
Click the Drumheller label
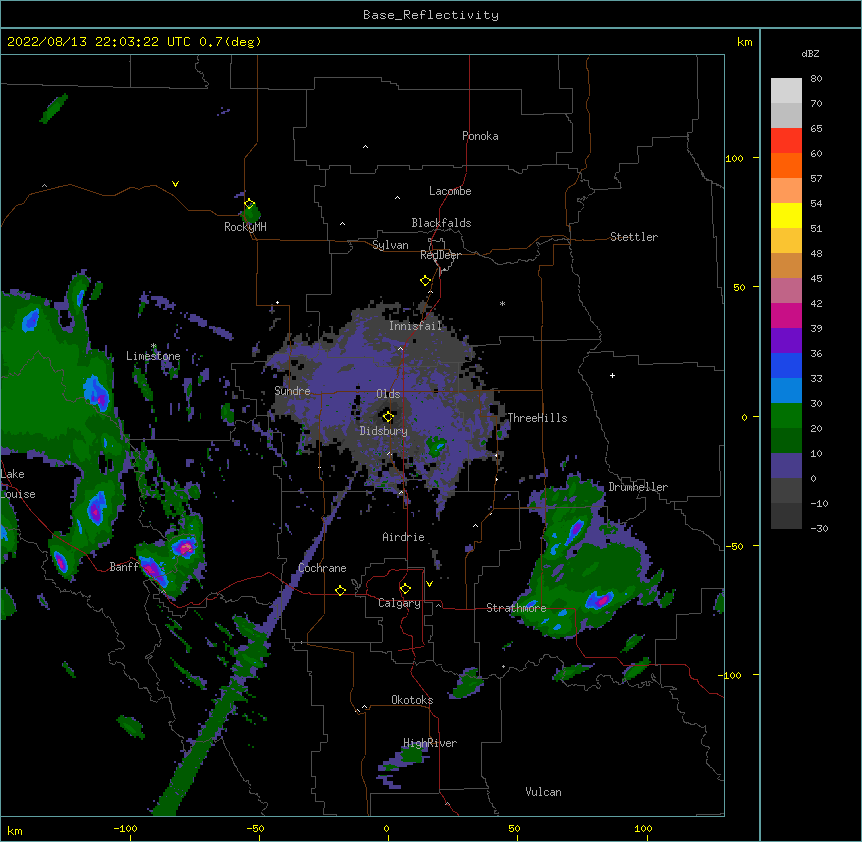638,487
